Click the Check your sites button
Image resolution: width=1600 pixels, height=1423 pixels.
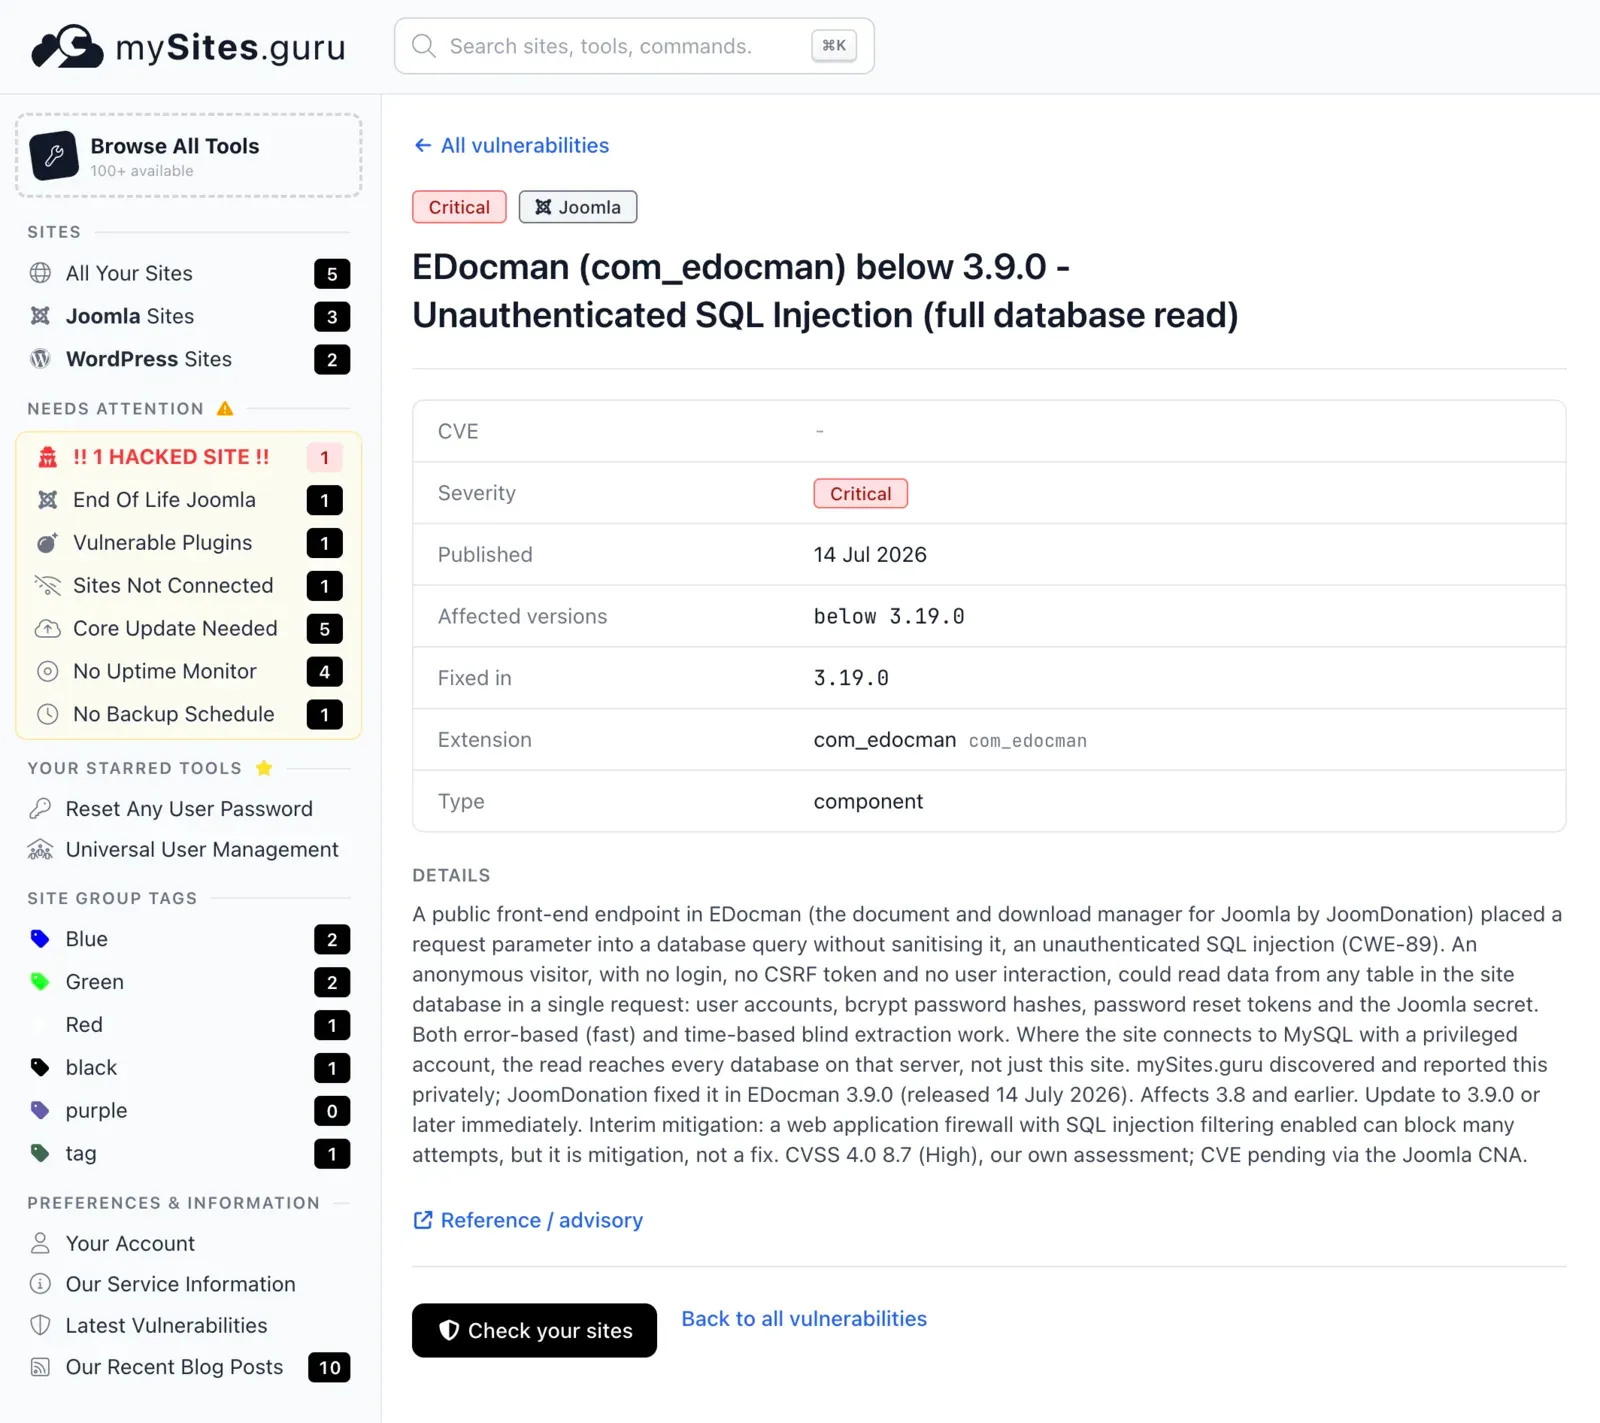534,1330
